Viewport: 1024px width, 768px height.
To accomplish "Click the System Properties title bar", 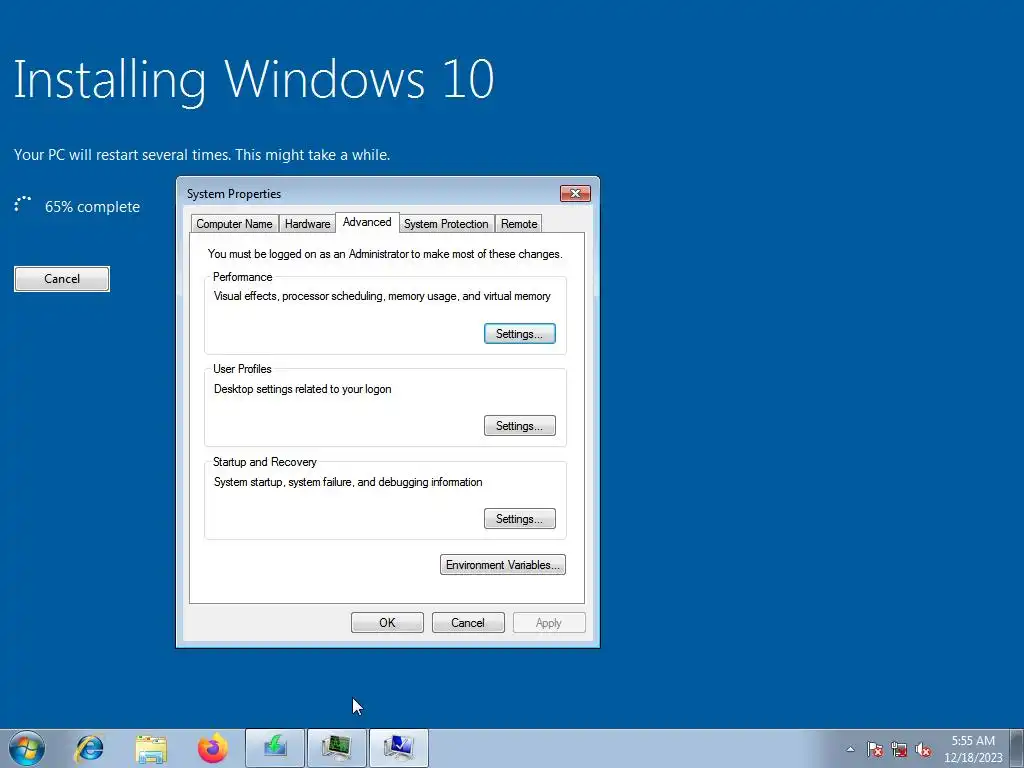I will pos(369,193).
